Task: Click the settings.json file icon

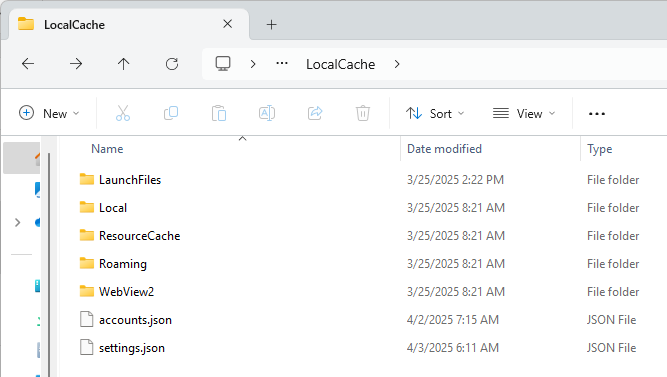Action: [x=87, y=347]
